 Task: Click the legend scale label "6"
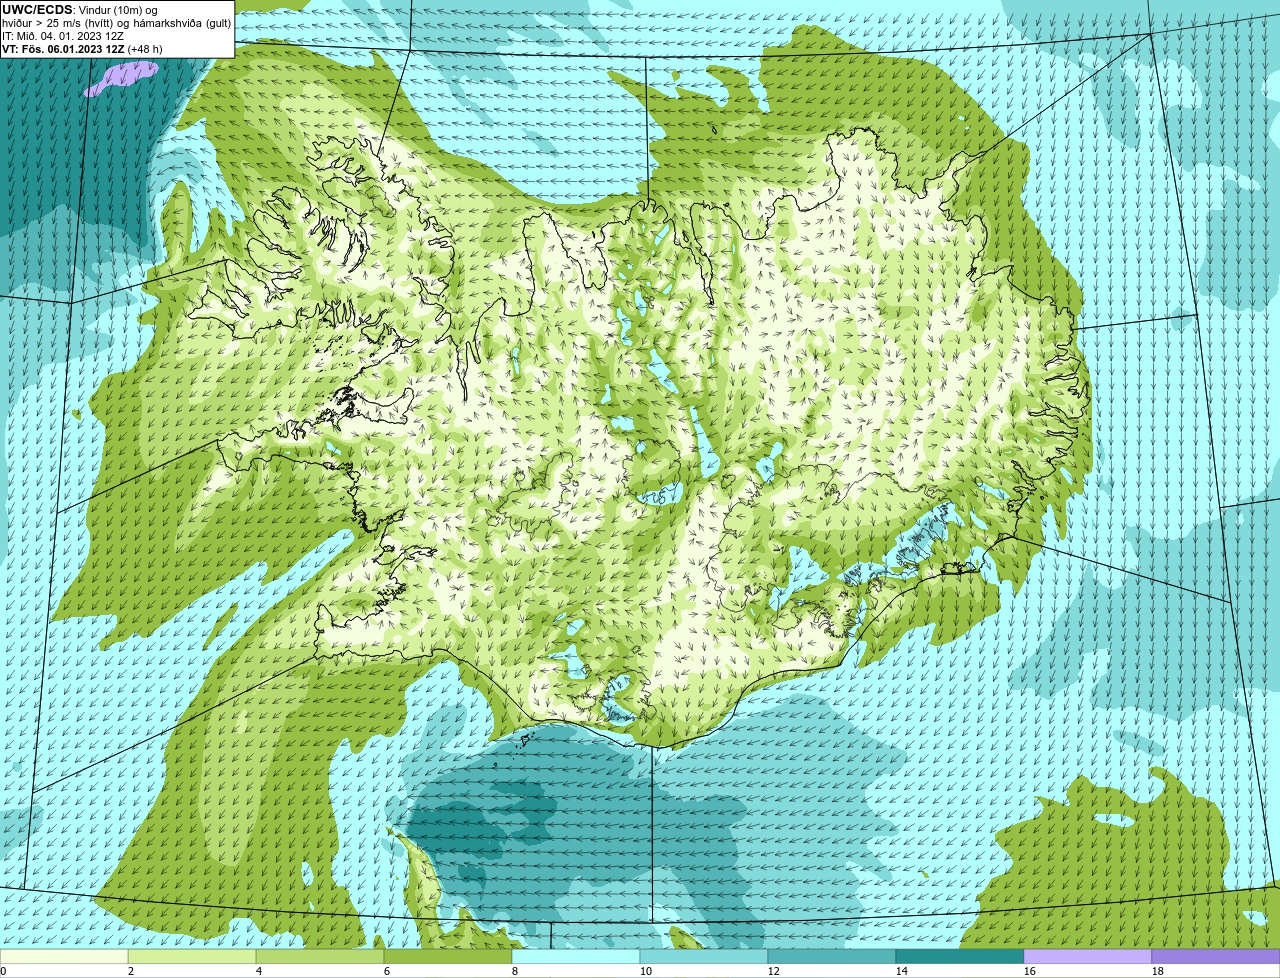[387, 971]
